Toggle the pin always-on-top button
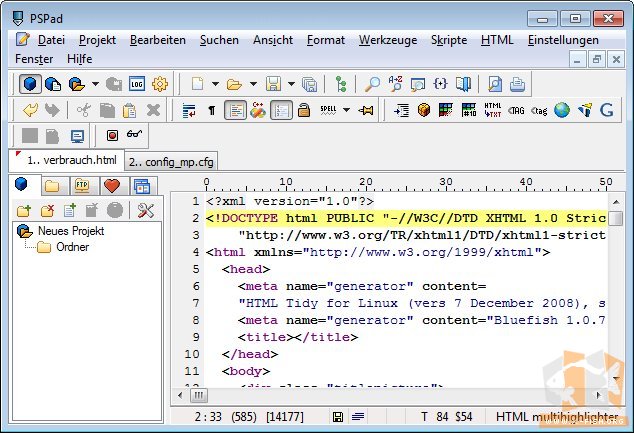Screen dimensions: 634x433 click(x=366, y=110)
